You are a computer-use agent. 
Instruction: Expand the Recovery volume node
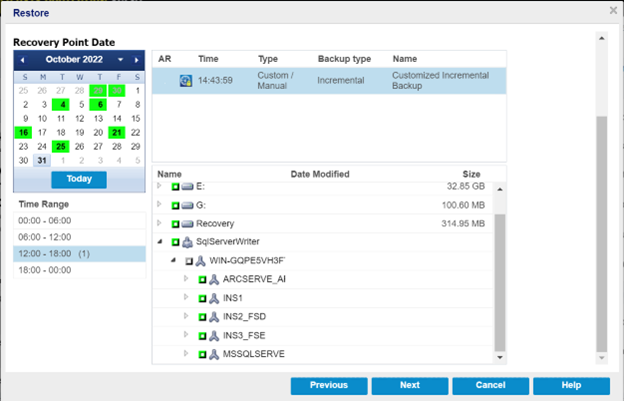[x=159, y=223]
